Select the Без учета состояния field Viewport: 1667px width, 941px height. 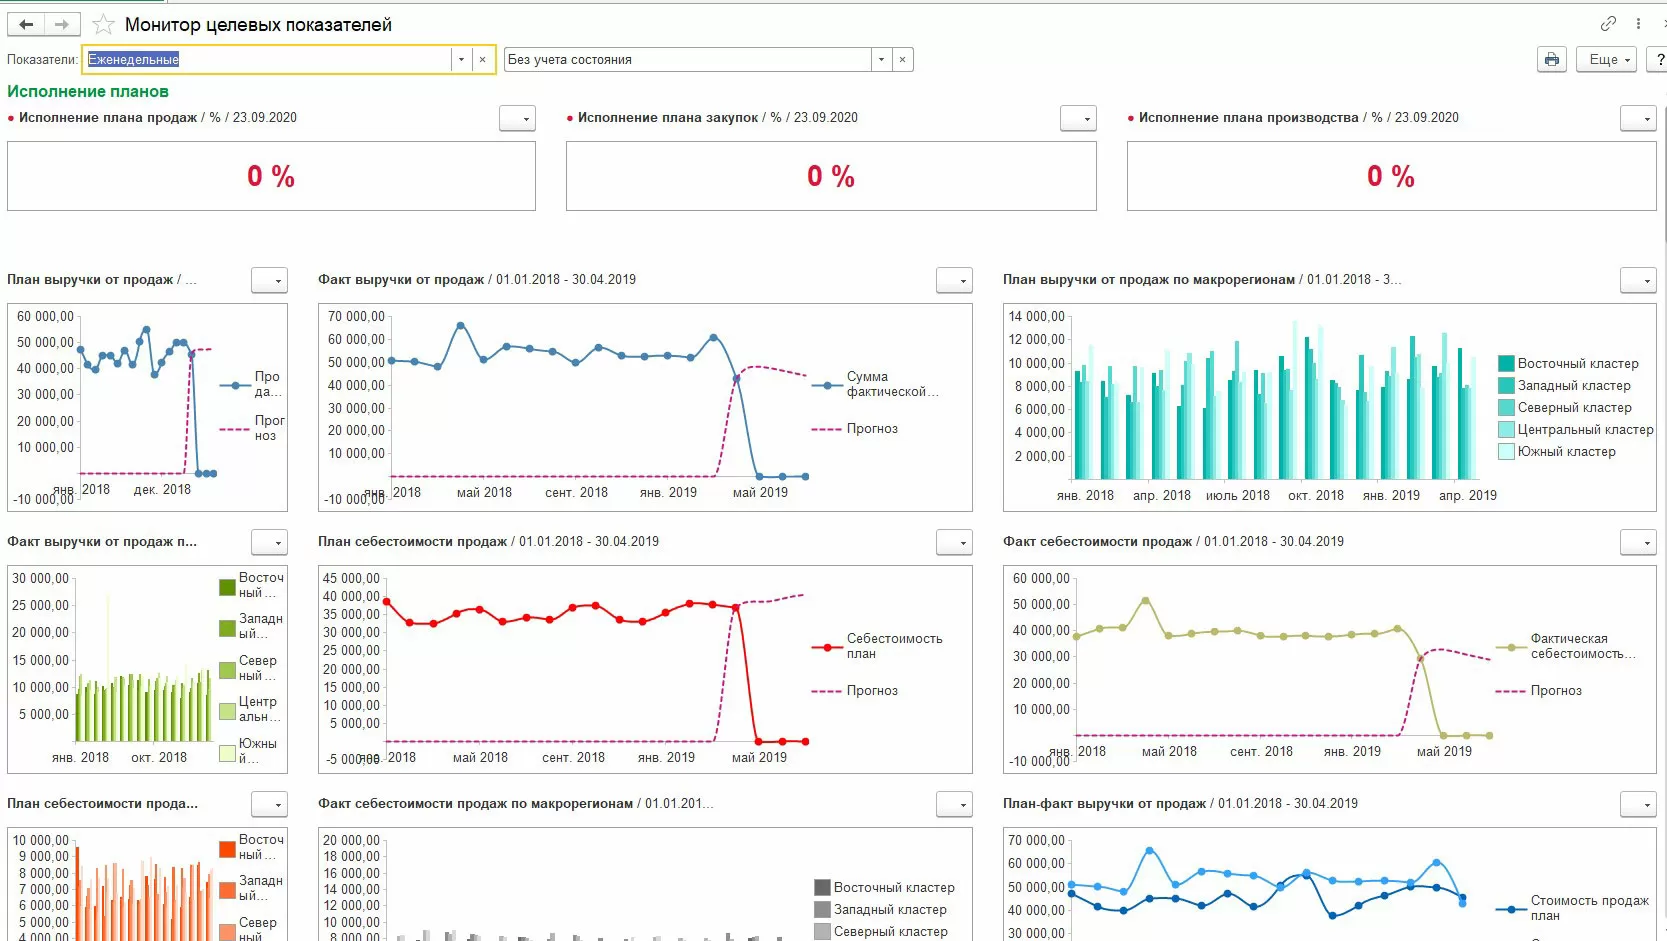[687, 59]
